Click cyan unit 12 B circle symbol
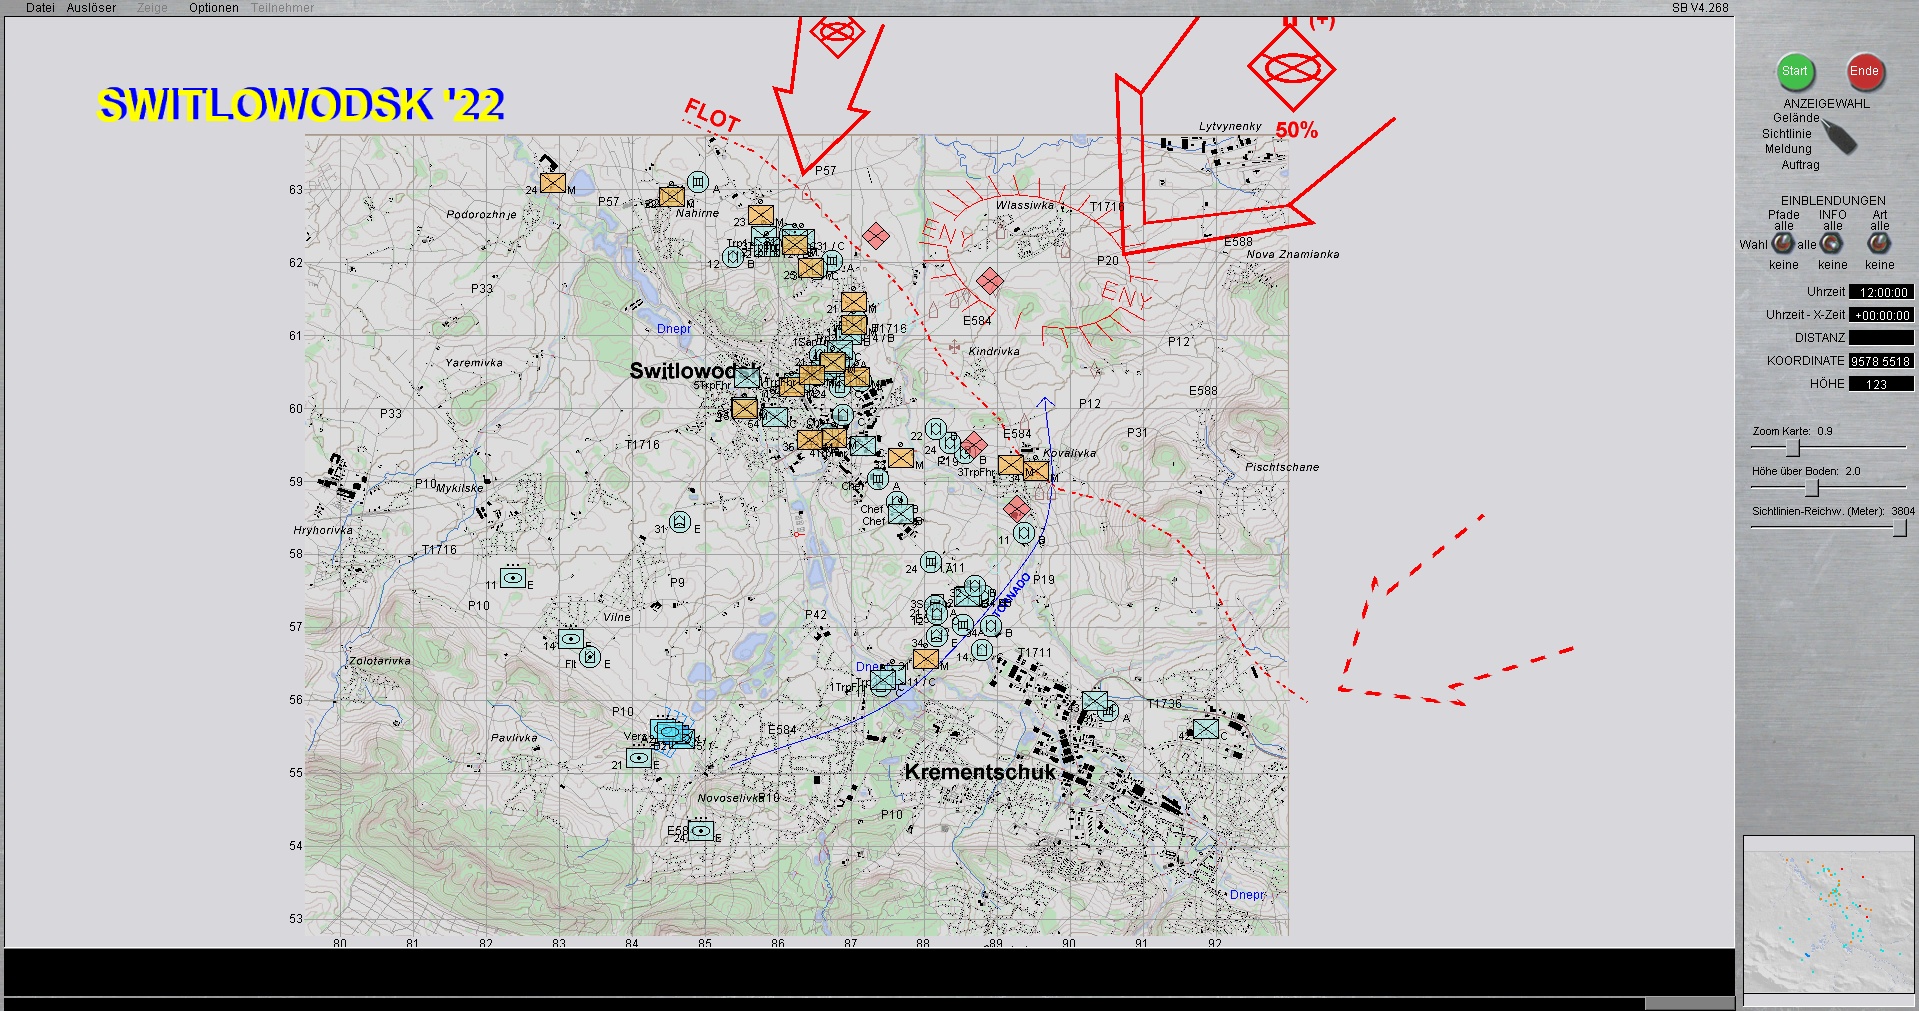Viewport: 1919px width, 1011px height. point(733,258)
